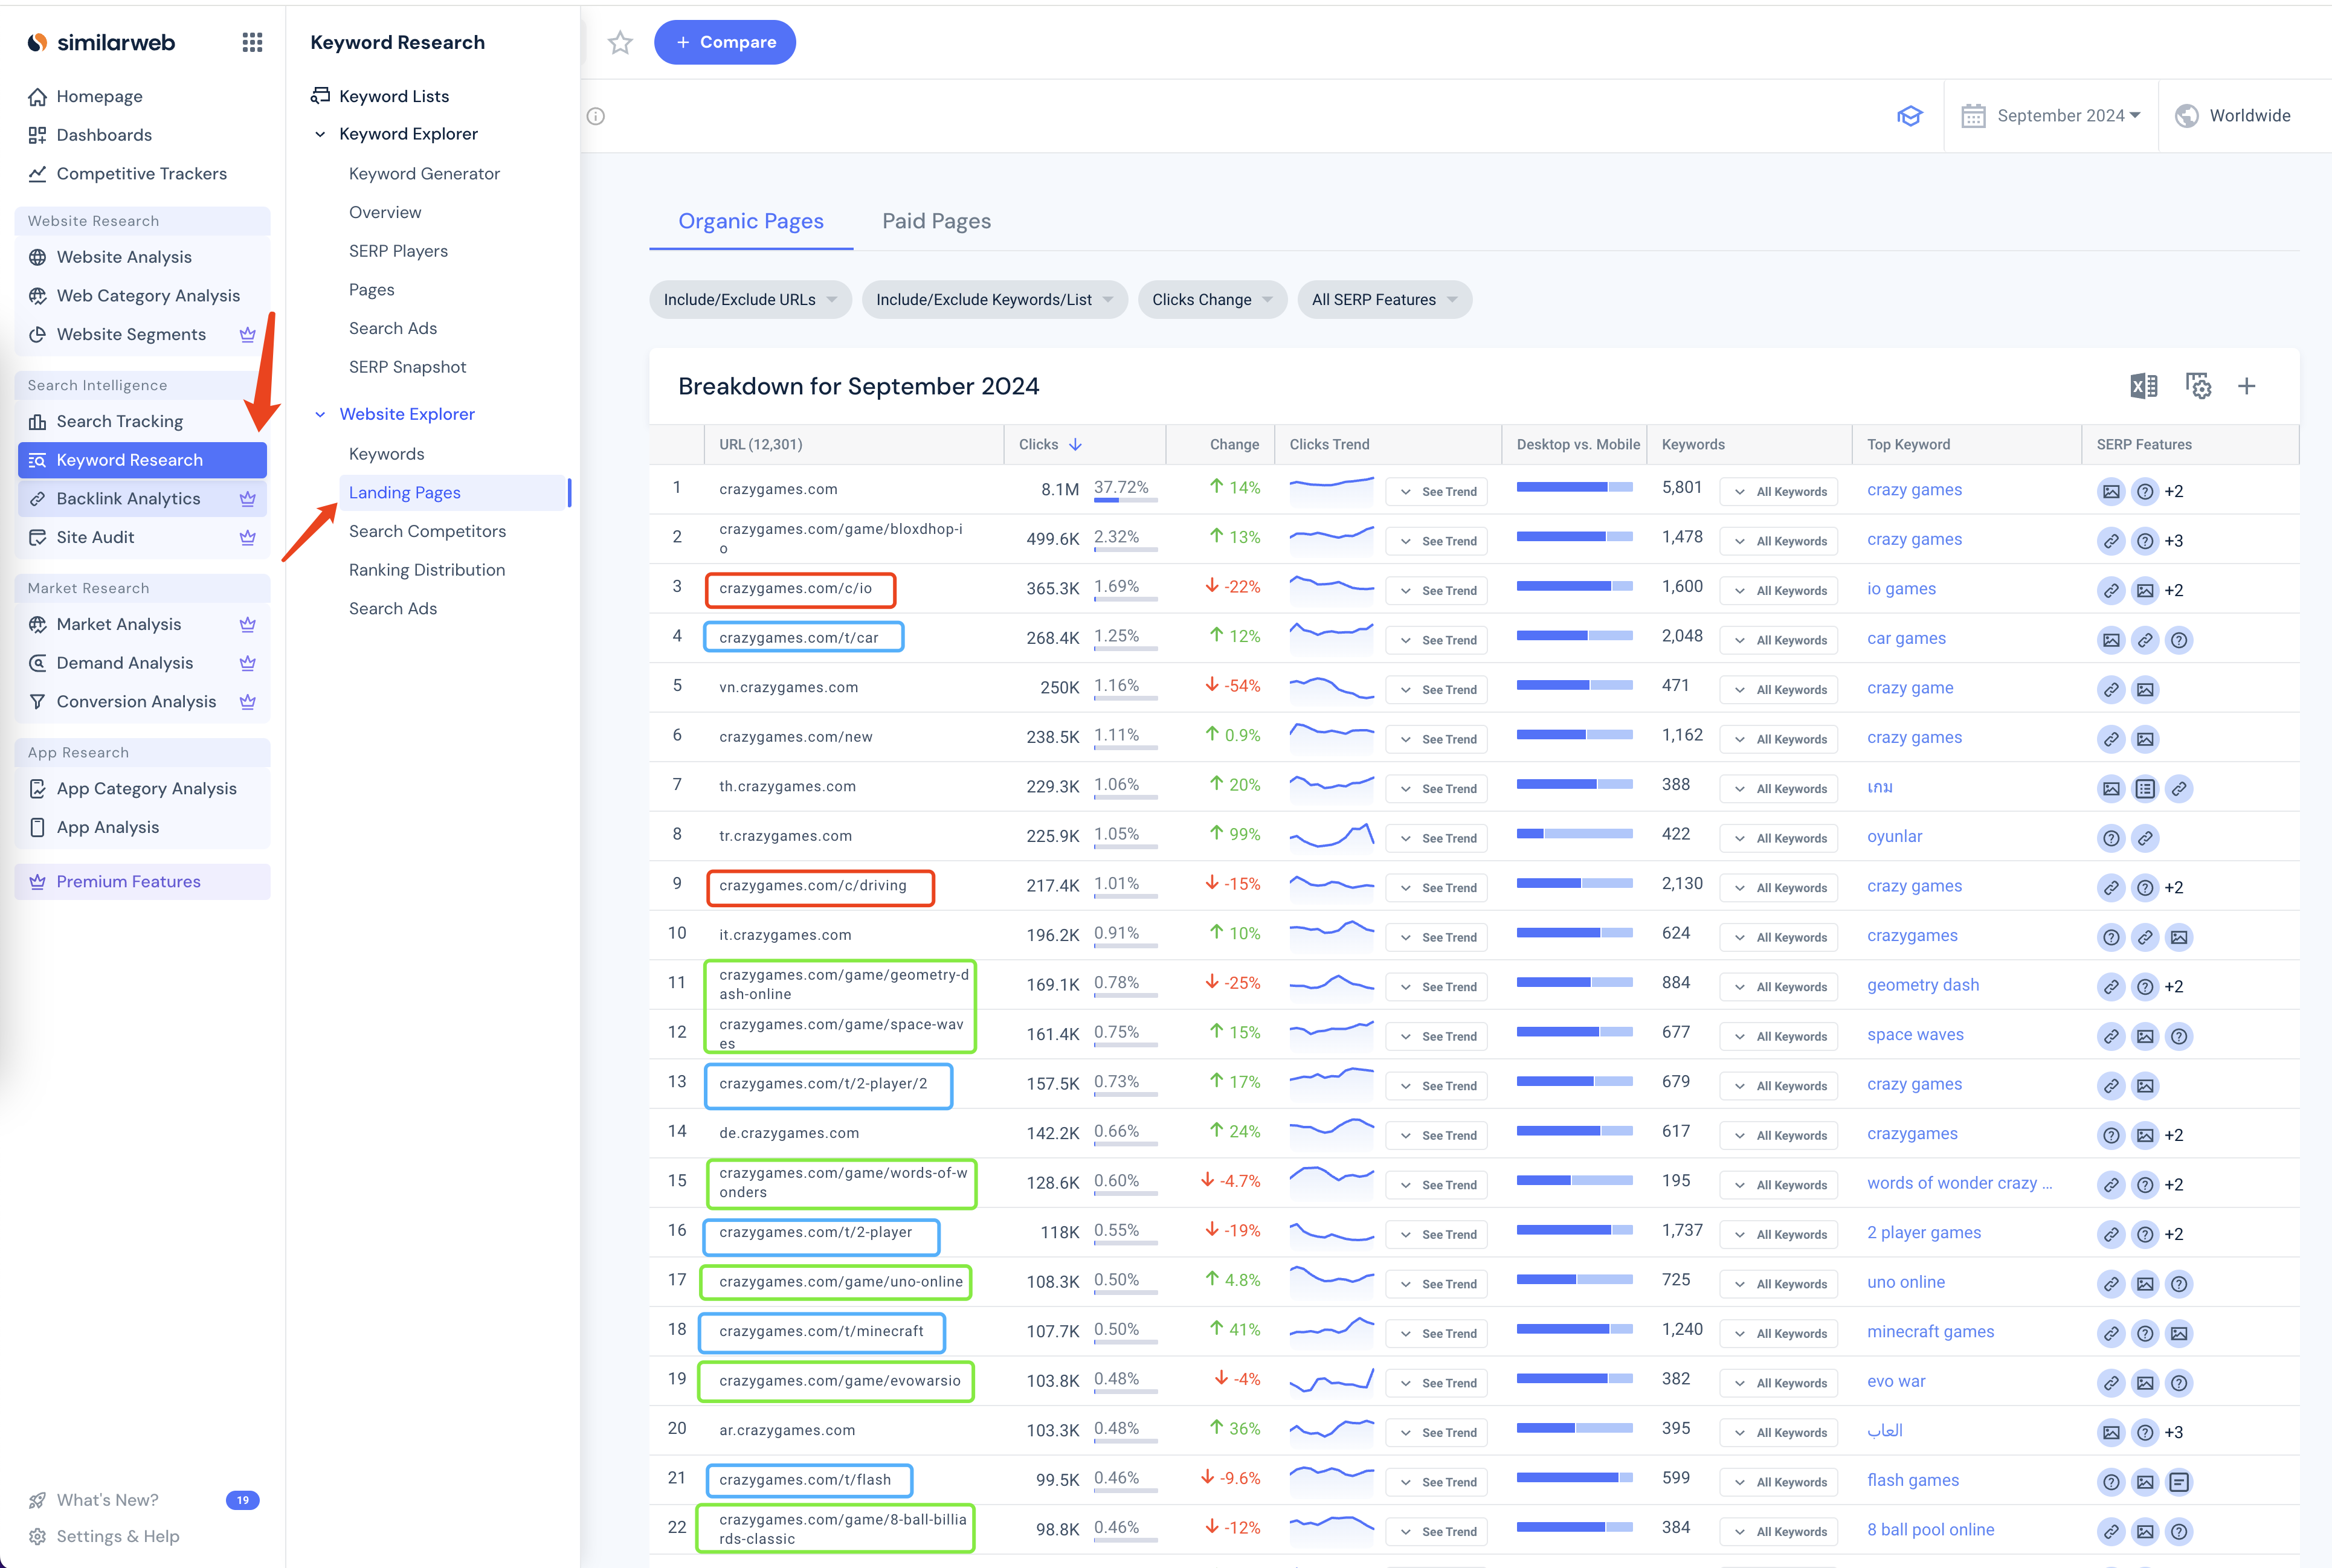Open the 'minecraft games' keyword link
Screen dimensions: 2332x1568
1930,1332
